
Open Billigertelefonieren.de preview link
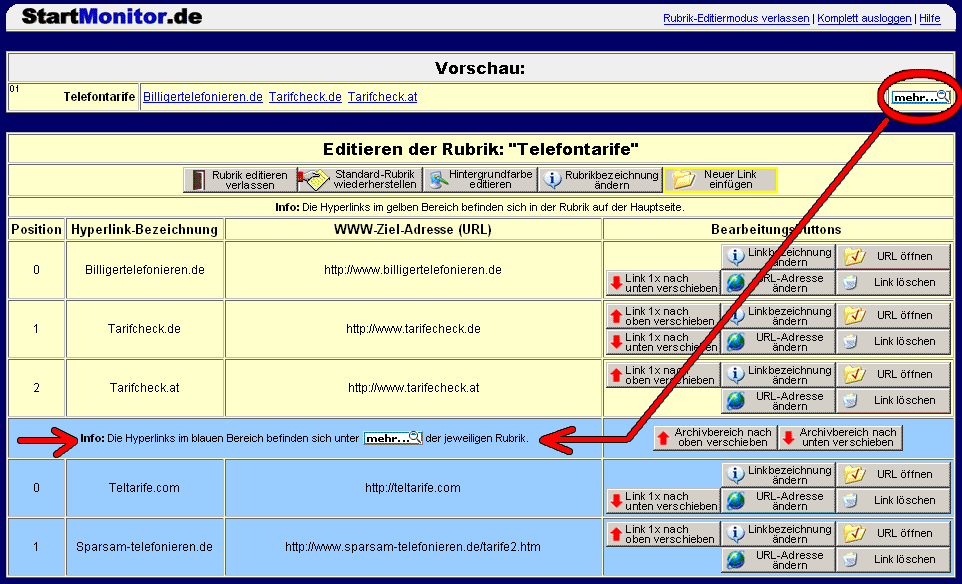pos(203,97)
